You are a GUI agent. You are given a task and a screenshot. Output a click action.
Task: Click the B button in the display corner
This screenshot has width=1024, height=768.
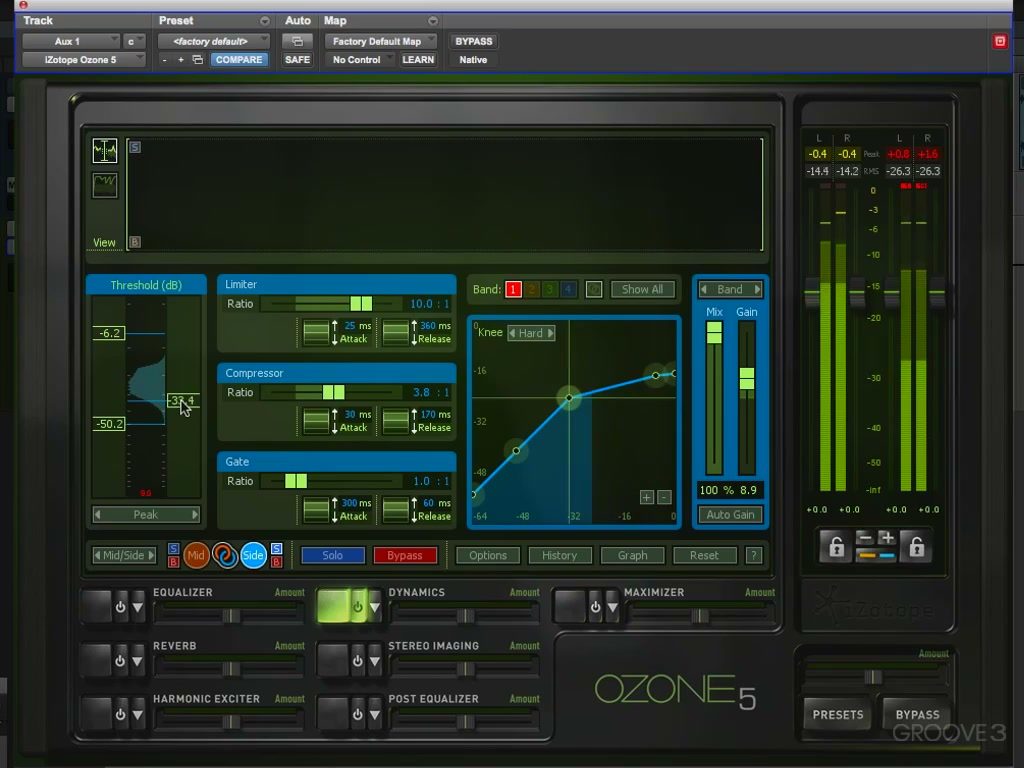(x=135, y=242)
